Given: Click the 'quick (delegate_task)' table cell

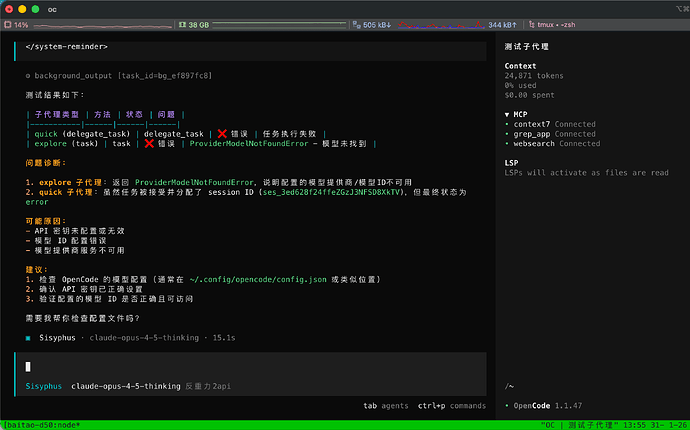Looking at the screenshot, I should pos(82,134).
